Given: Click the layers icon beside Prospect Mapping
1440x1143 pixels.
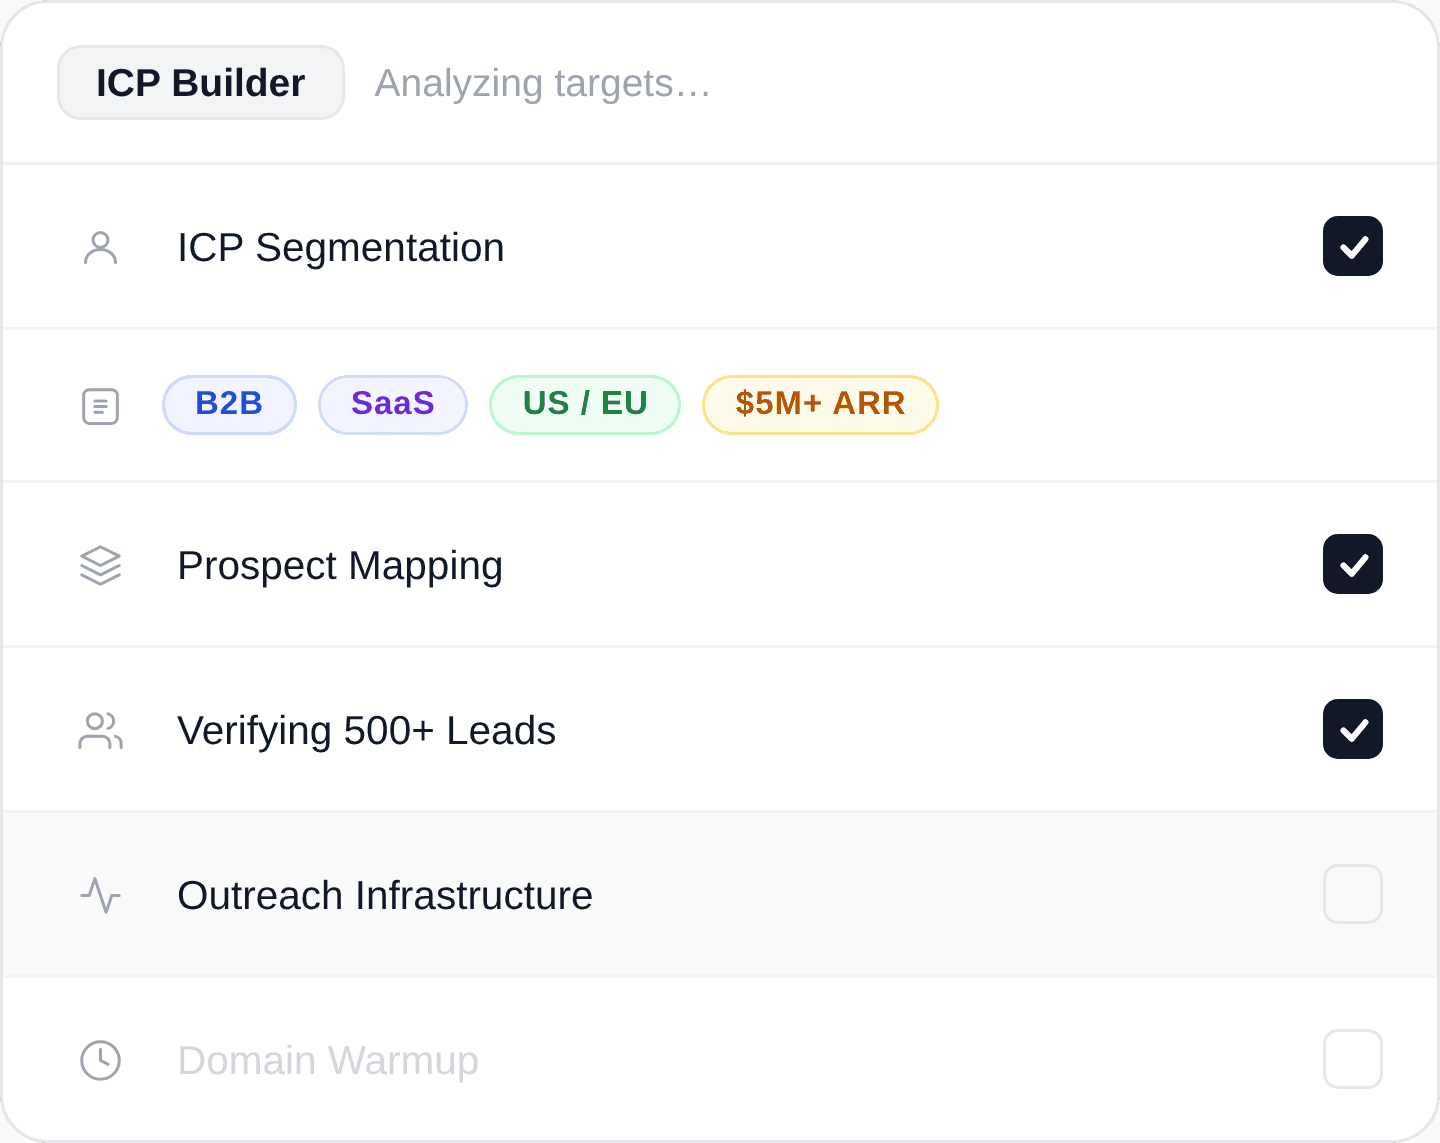Looking at the screenshot, I should [100, 565].
